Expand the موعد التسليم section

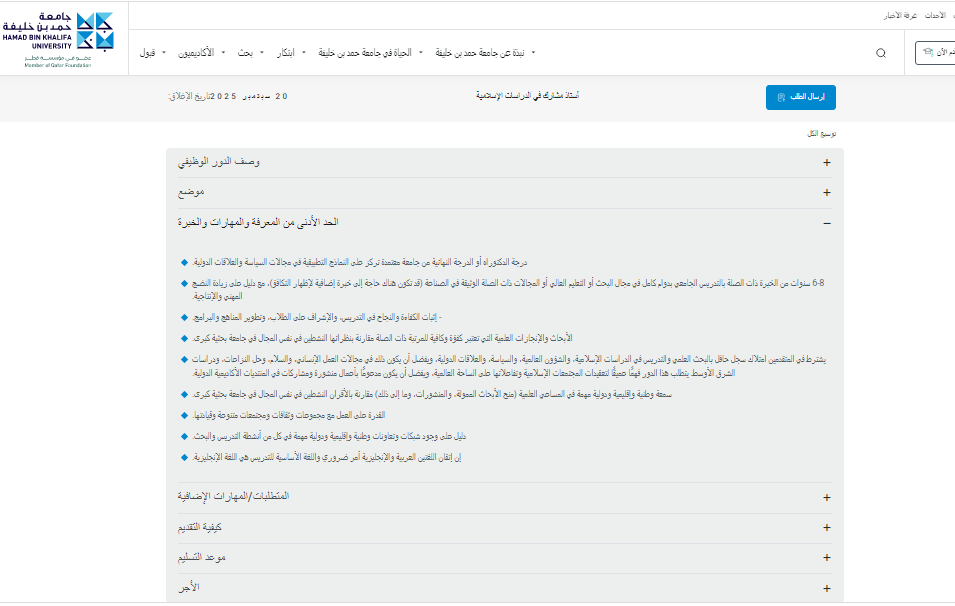coord(826,558)
